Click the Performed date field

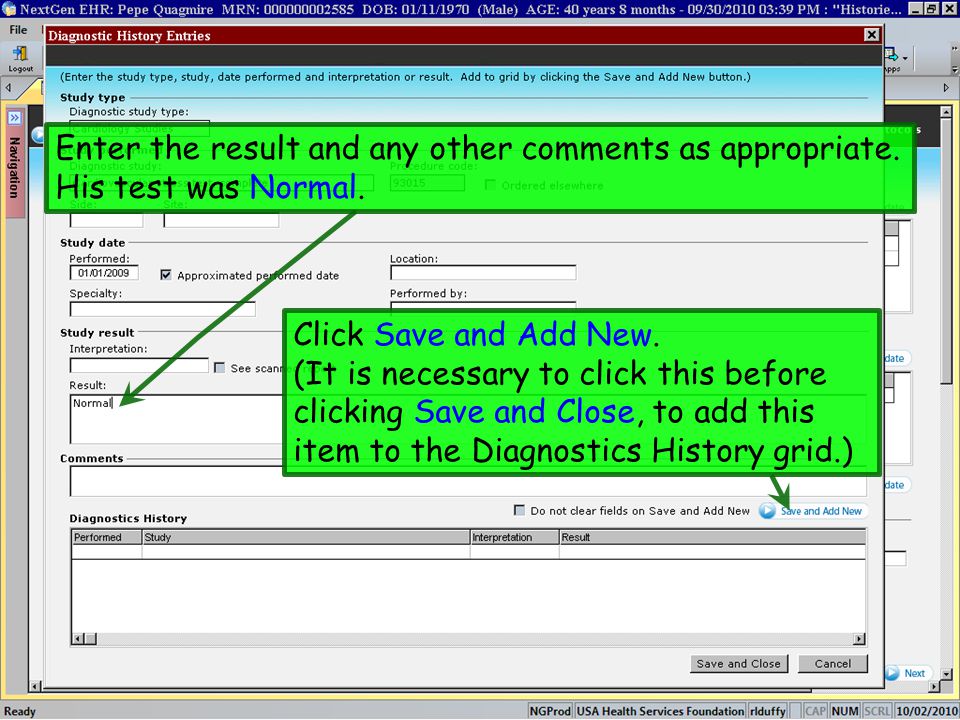[104, 272]
